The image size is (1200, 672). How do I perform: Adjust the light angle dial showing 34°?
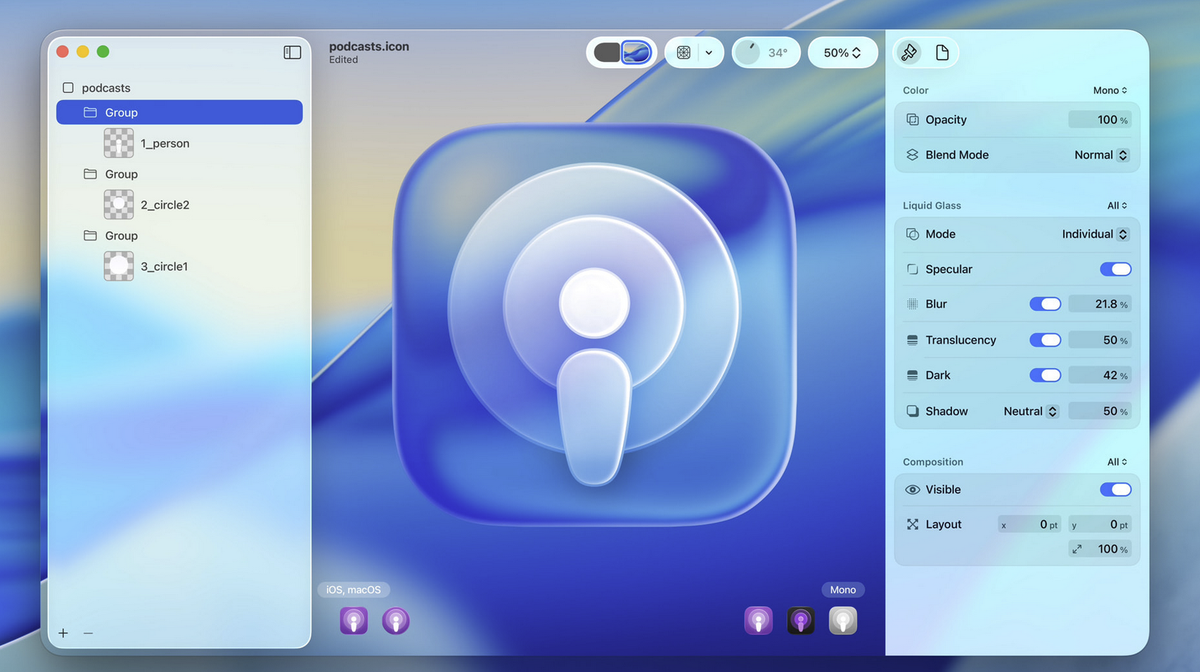pos(766,52)
